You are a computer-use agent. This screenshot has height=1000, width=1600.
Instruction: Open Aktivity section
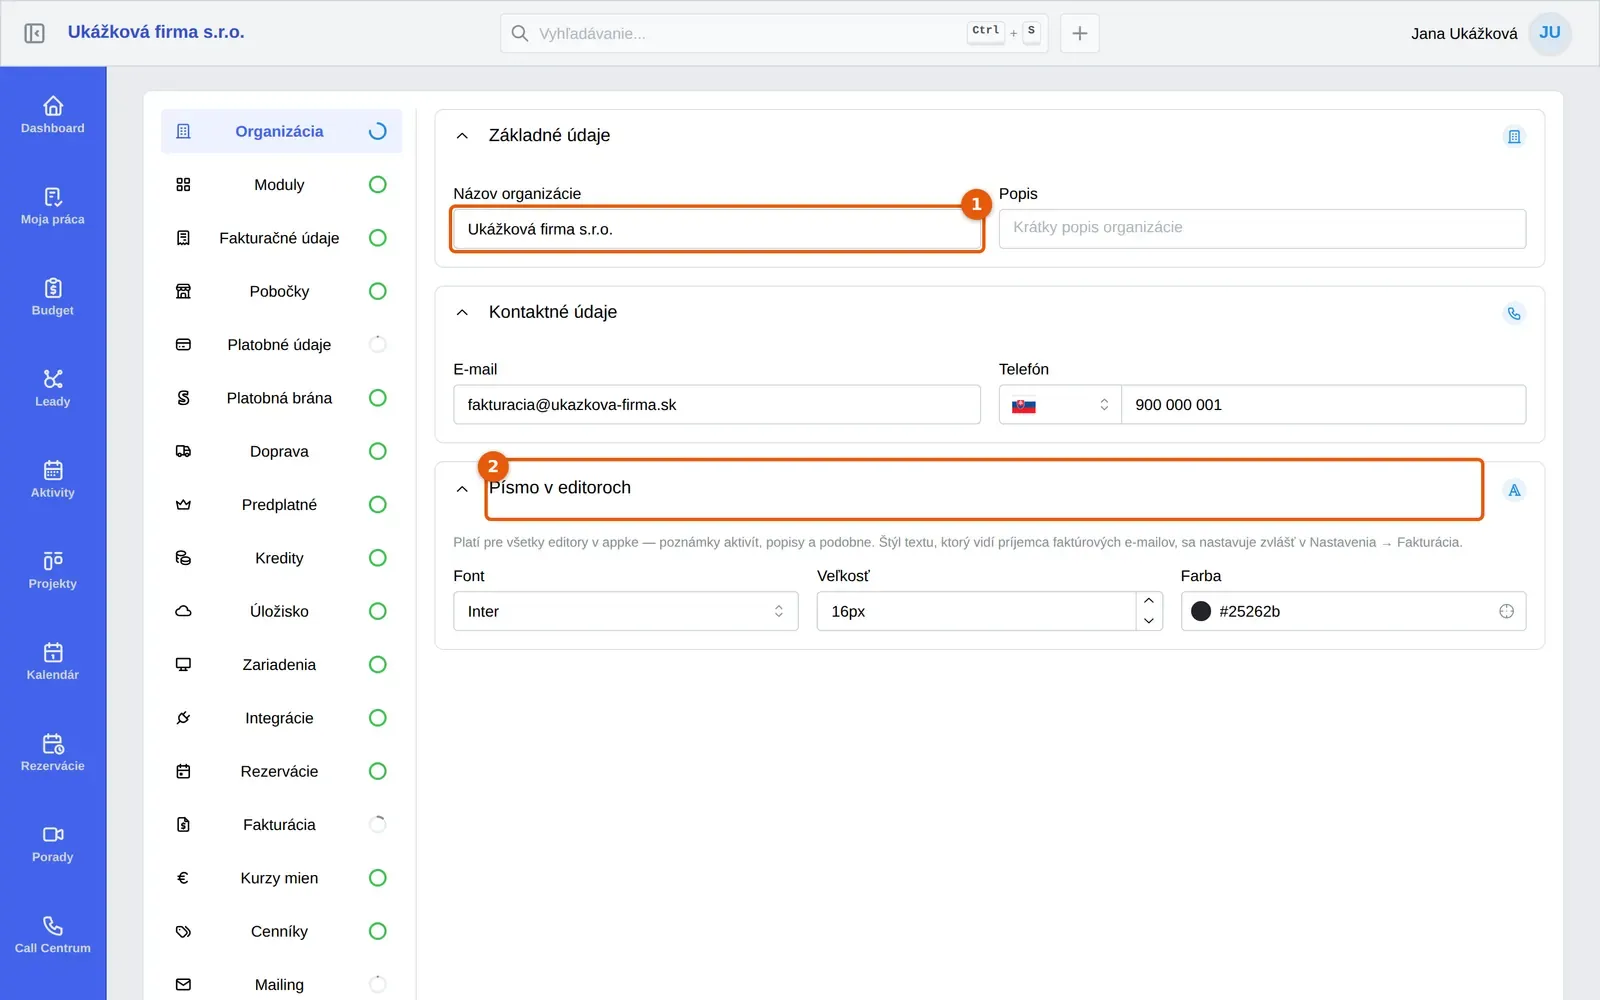pos(53,479)
